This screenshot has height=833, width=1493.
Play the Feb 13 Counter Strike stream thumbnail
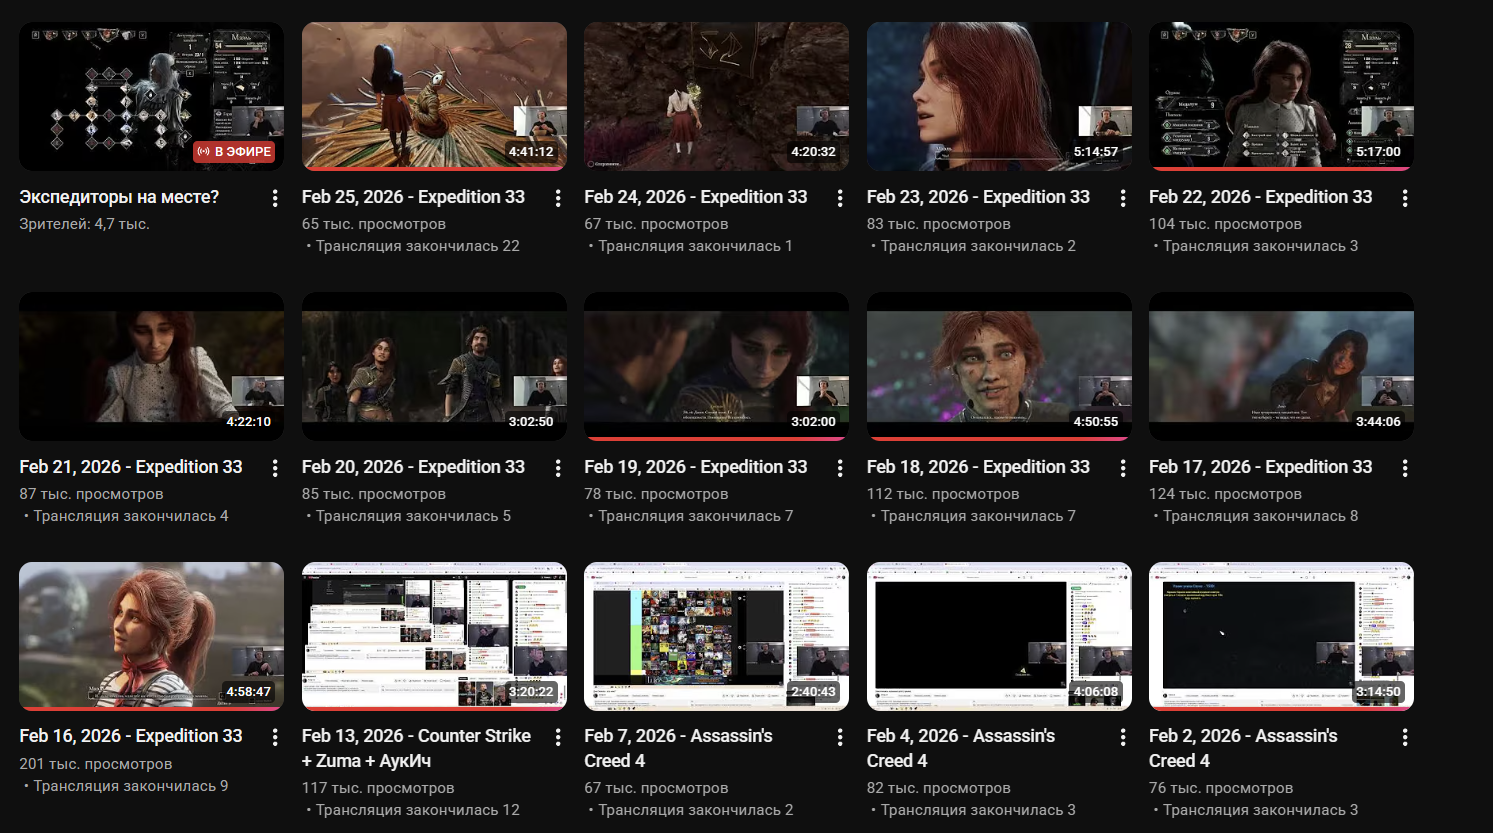[x=434, y=635]
